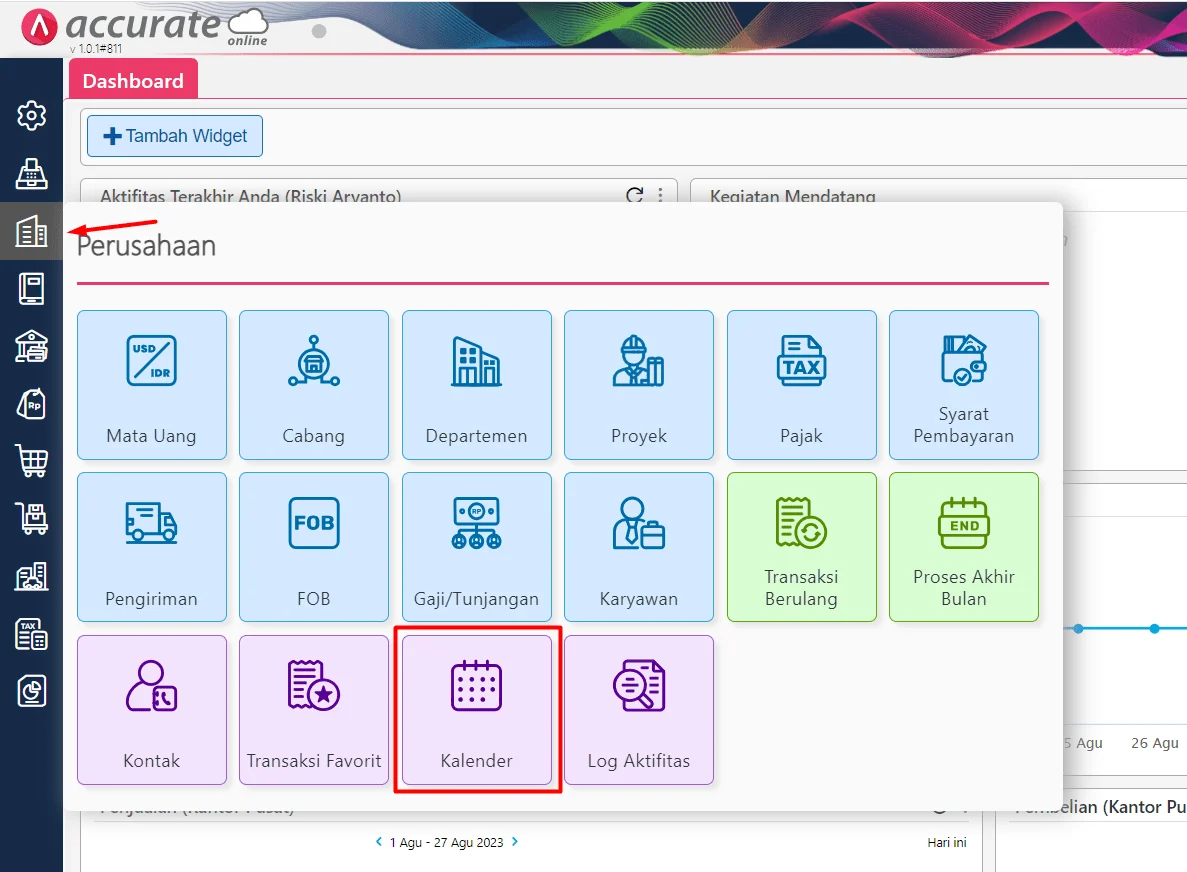The width and height of the screenshot is (1187, 872).
Task: Select the Karyawan employee tile
Action: (638, 546)
